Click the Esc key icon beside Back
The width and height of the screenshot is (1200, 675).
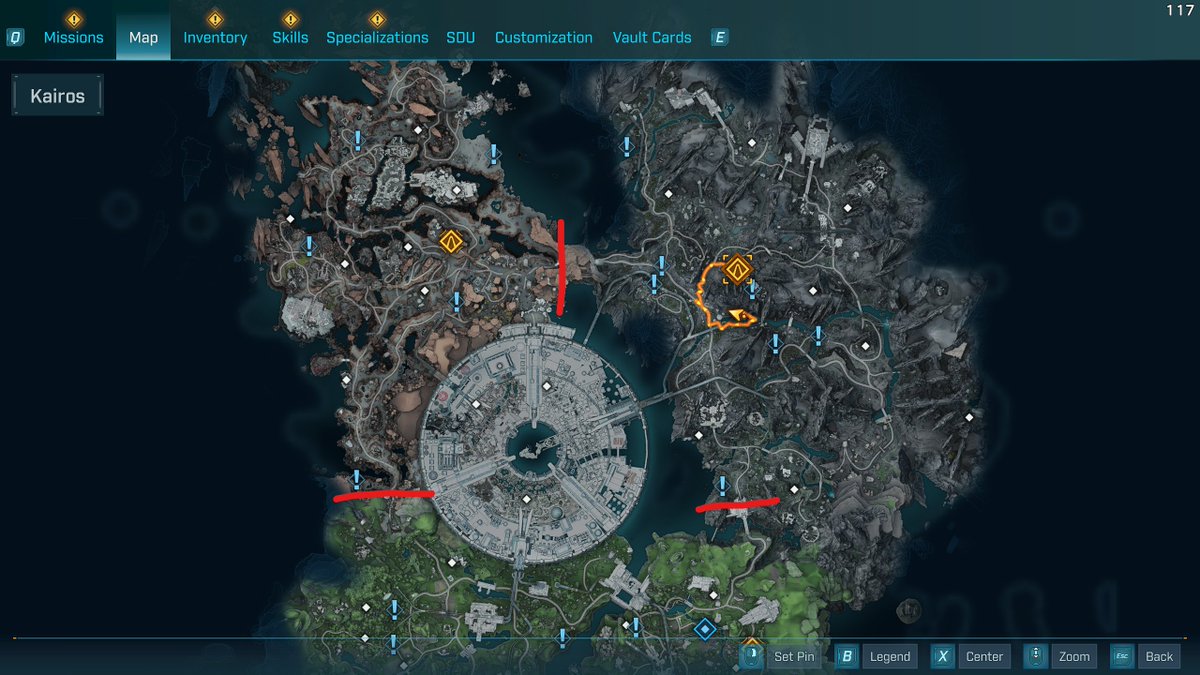point(1121,656)
